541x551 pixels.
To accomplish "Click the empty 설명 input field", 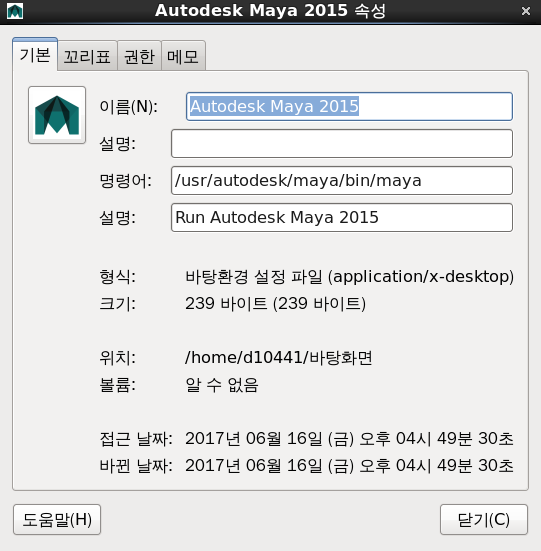I will tap(342, 143).
